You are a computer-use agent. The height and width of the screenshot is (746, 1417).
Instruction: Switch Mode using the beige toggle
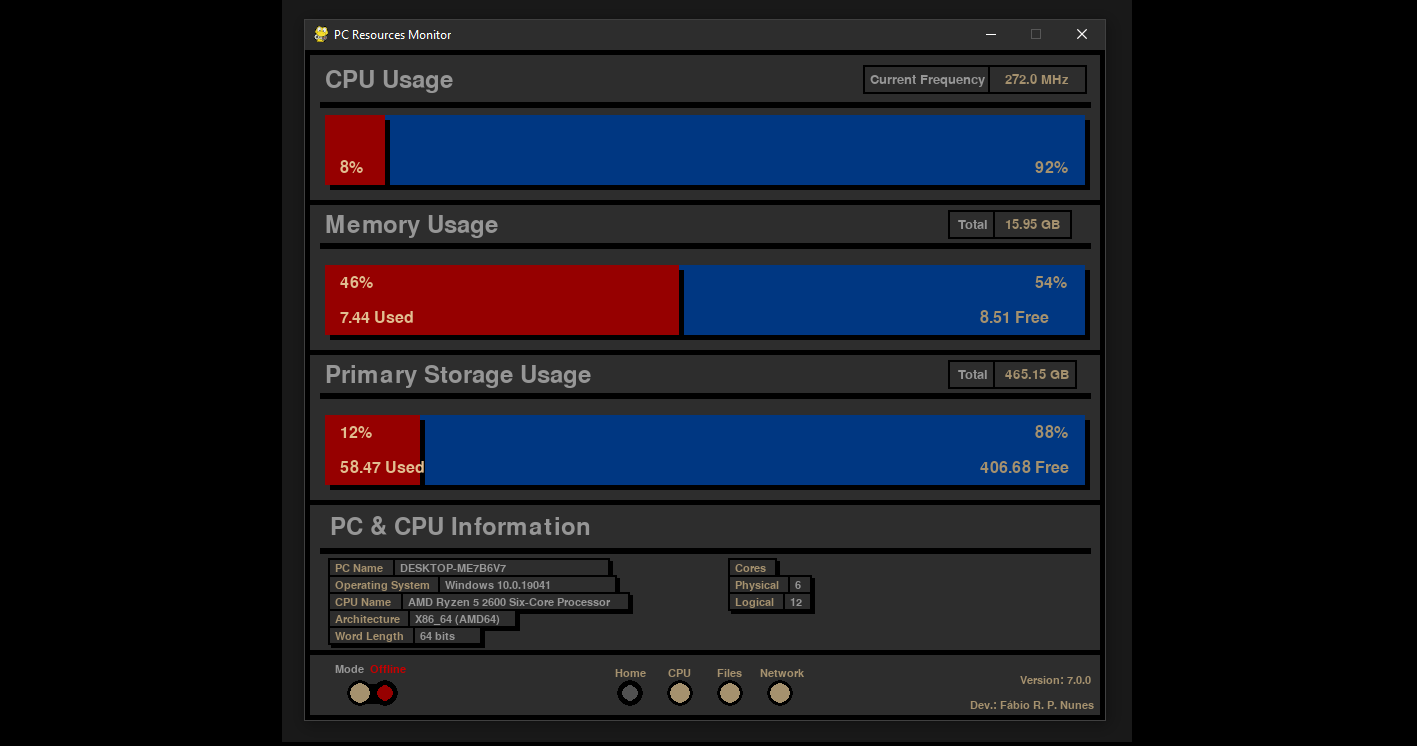tap(359, 692)
